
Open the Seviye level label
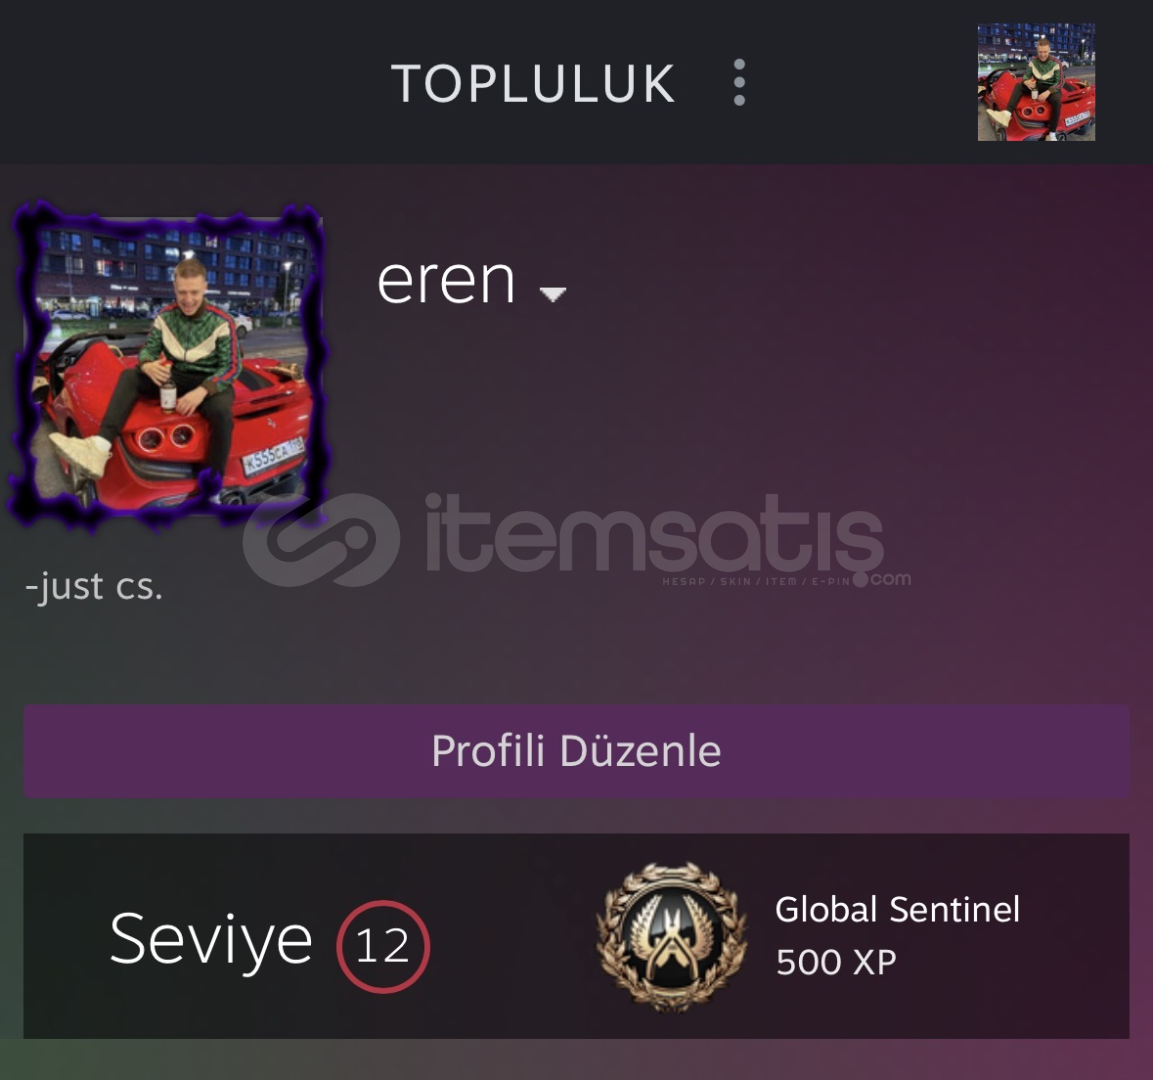coord(211,939)
